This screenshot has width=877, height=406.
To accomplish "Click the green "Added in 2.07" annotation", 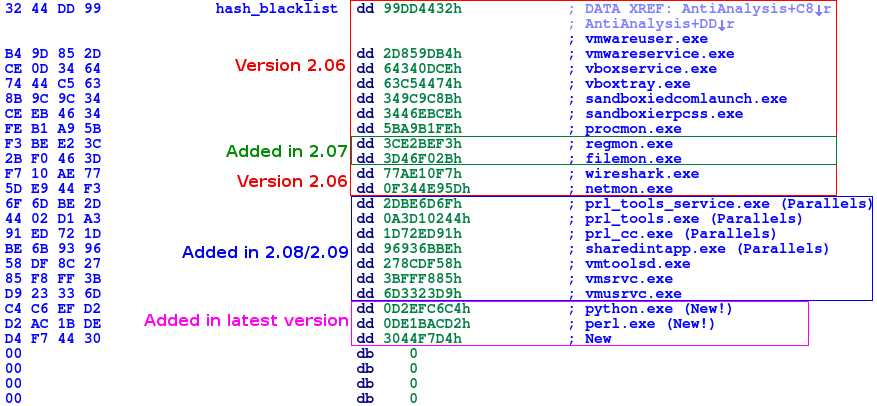I will point(286,152).
